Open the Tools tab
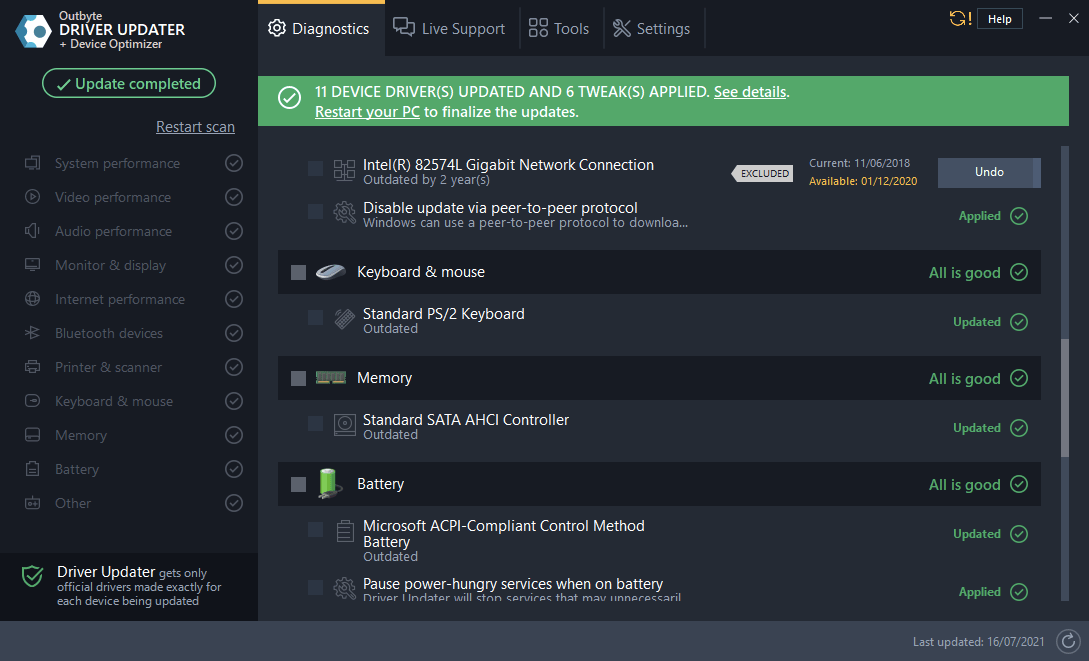1089x661 pixels. (559, 28)
